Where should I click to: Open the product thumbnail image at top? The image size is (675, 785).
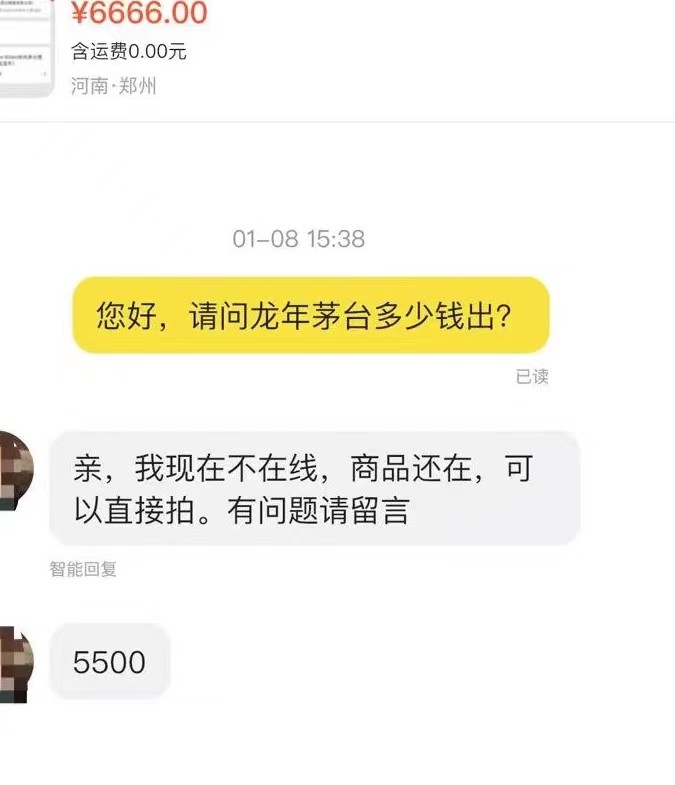(x=26, y=48)
